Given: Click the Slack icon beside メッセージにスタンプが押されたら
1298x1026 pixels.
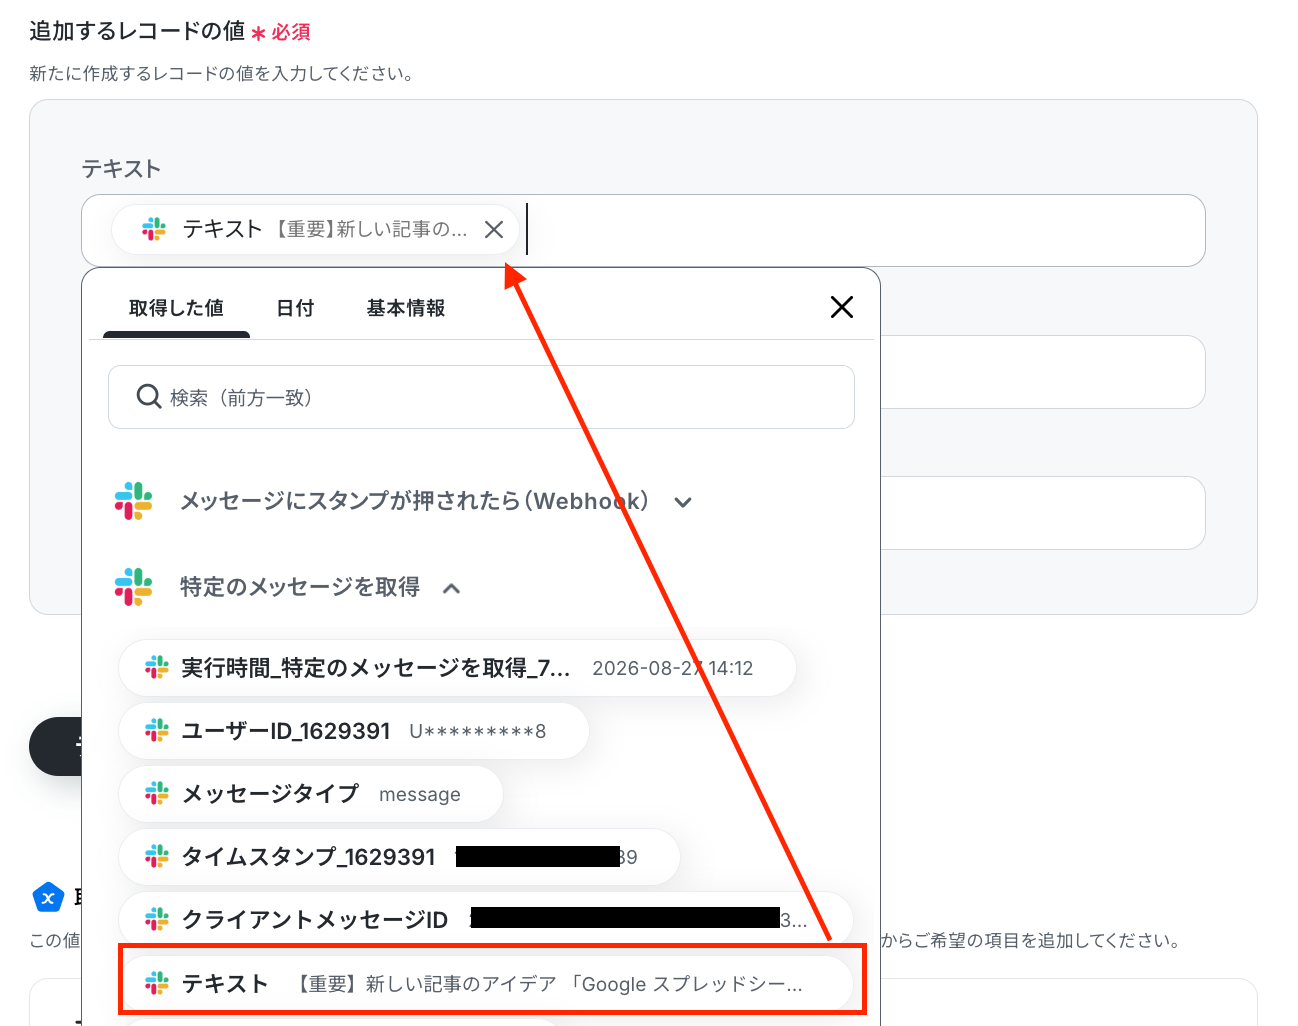Looking at the screenshot, I should point(133,501).
